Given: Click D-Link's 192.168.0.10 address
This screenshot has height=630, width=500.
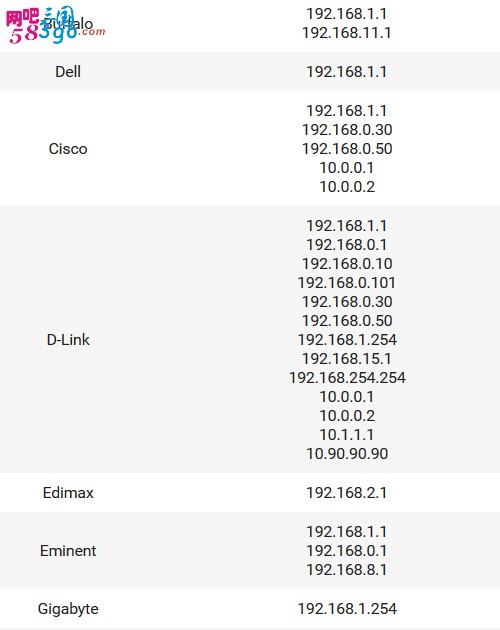Looking at the screenshot, I should (347, 264).
